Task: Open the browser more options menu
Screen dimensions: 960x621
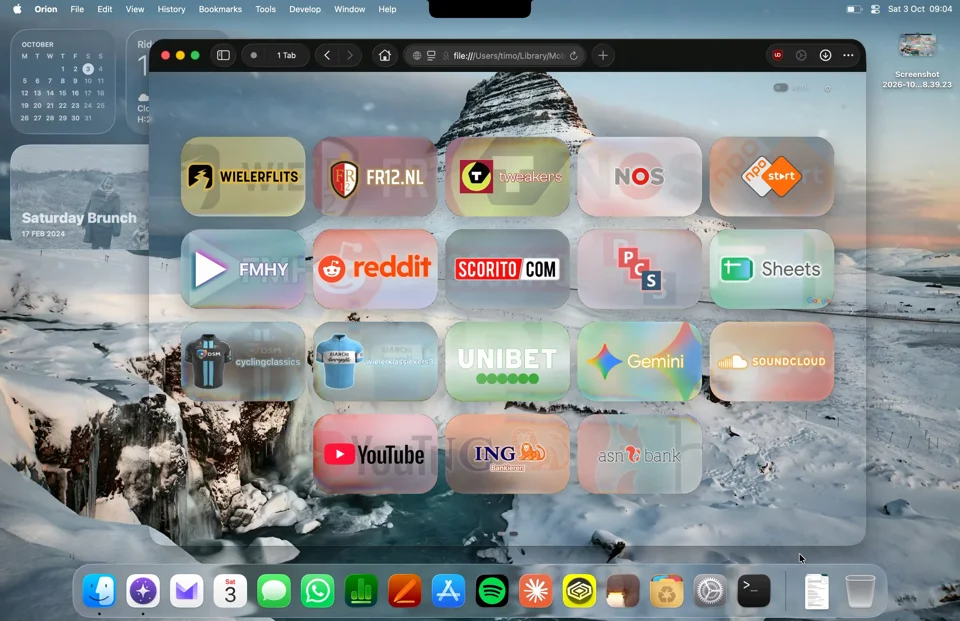Action: click(848, 55)
